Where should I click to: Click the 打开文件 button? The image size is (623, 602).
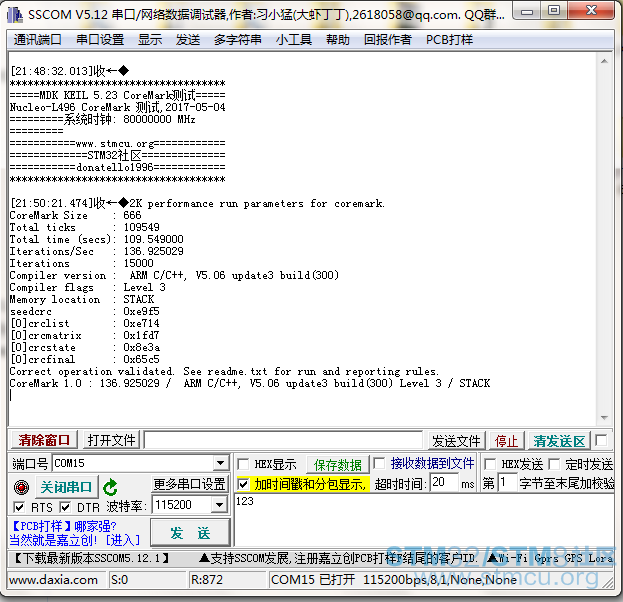point(111,440)
